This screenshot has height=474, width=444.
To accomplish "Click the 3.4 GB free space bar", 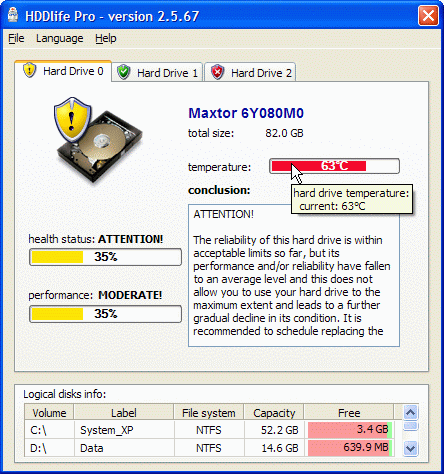I will click(350, 430).
